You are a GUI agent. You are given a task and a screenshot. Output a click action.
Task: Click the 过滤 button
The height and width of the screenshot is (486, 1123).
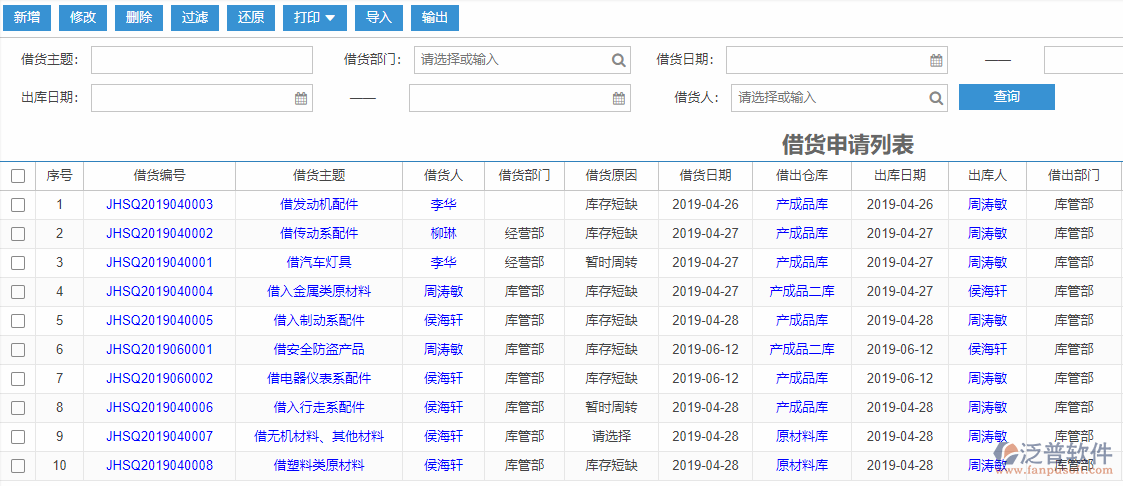(195, 18)
